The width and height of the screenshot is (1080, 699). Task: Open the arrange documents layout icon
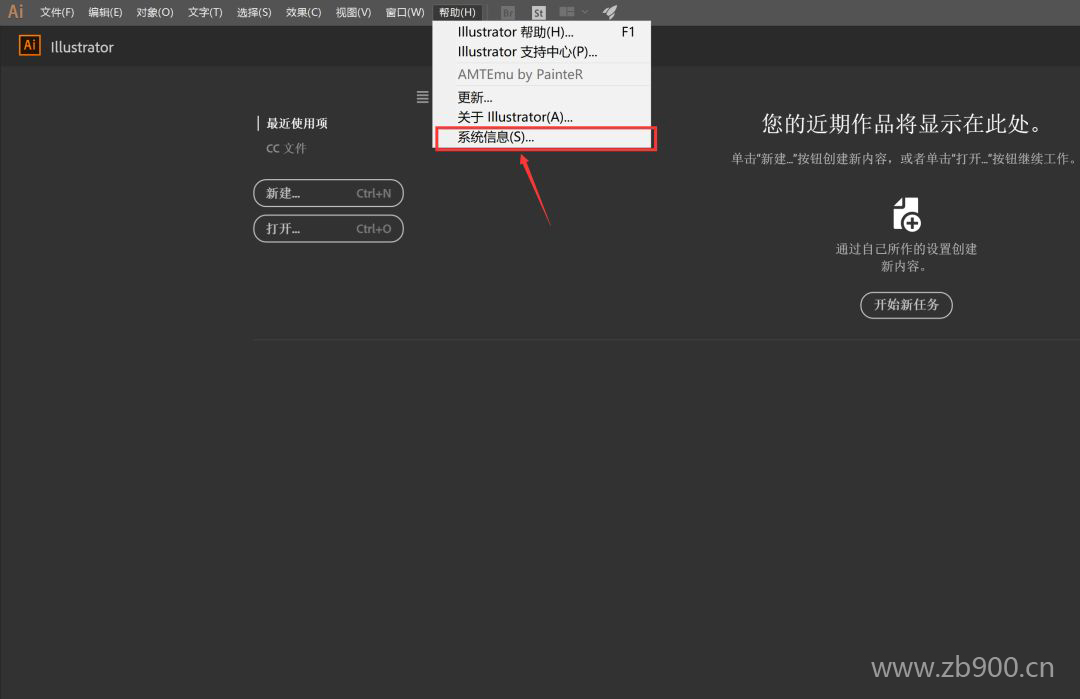point(567,12)
